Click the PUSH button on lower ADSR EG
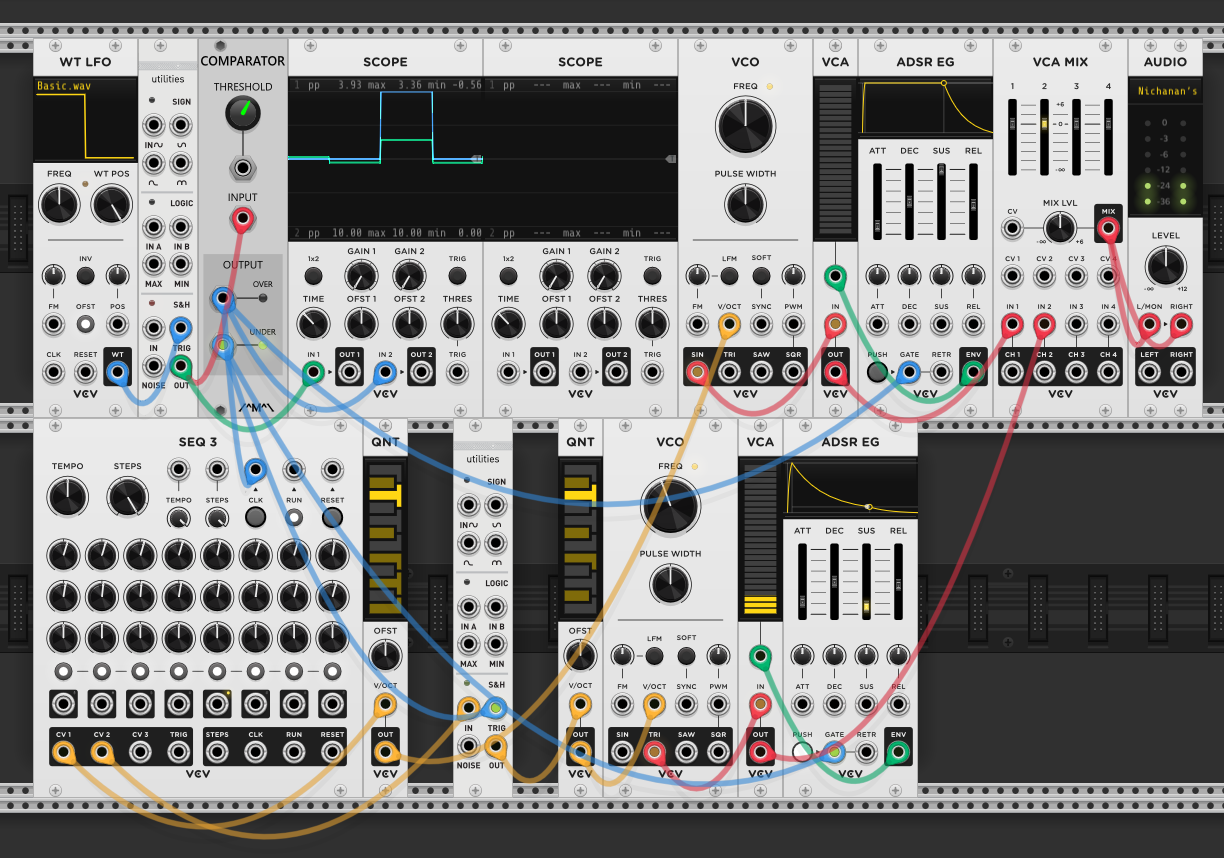 (802, 753)
